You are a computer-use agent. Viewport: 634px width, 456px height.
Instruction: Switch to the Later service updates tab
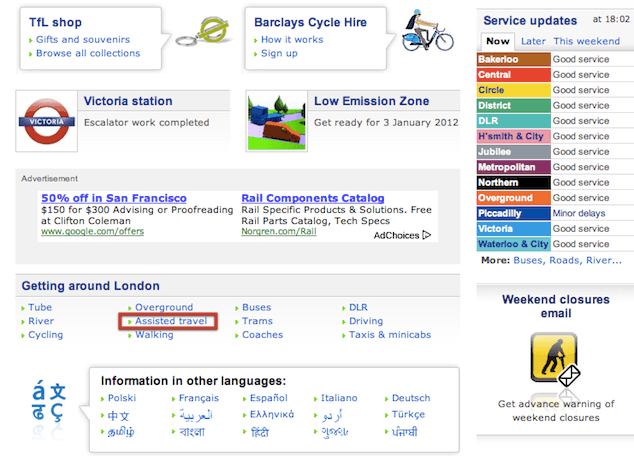coord(533,41)
